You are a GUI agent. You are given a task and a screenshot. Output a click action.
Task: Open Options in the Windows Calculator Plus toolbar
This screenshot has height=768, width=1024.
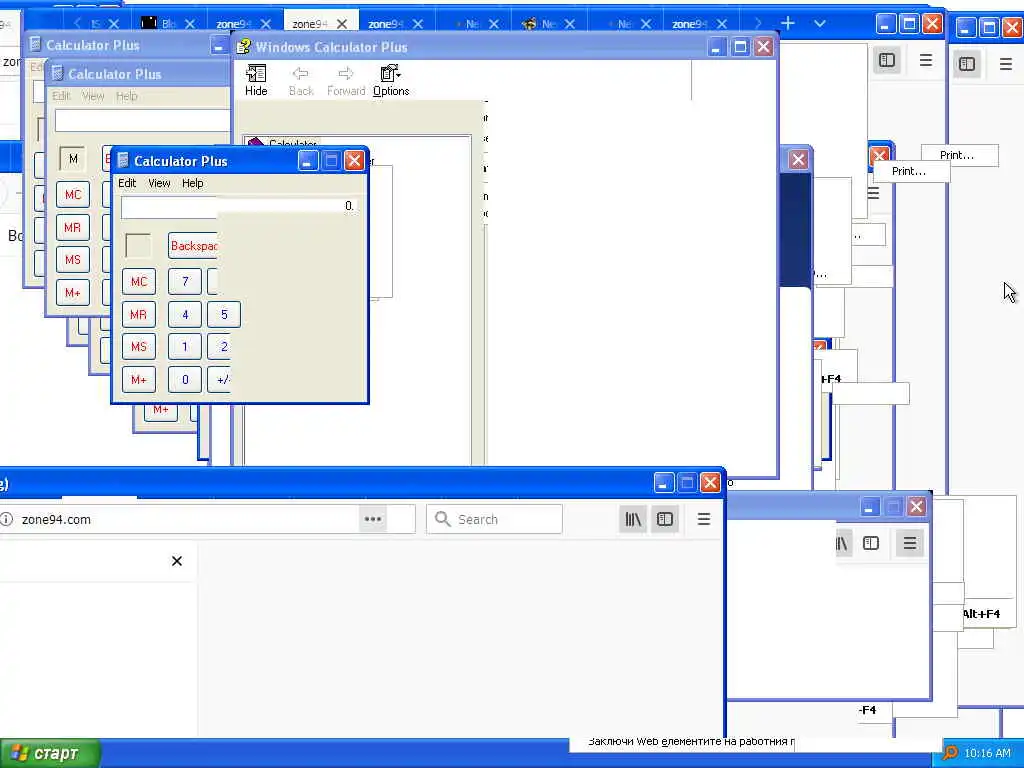point(391,80)
